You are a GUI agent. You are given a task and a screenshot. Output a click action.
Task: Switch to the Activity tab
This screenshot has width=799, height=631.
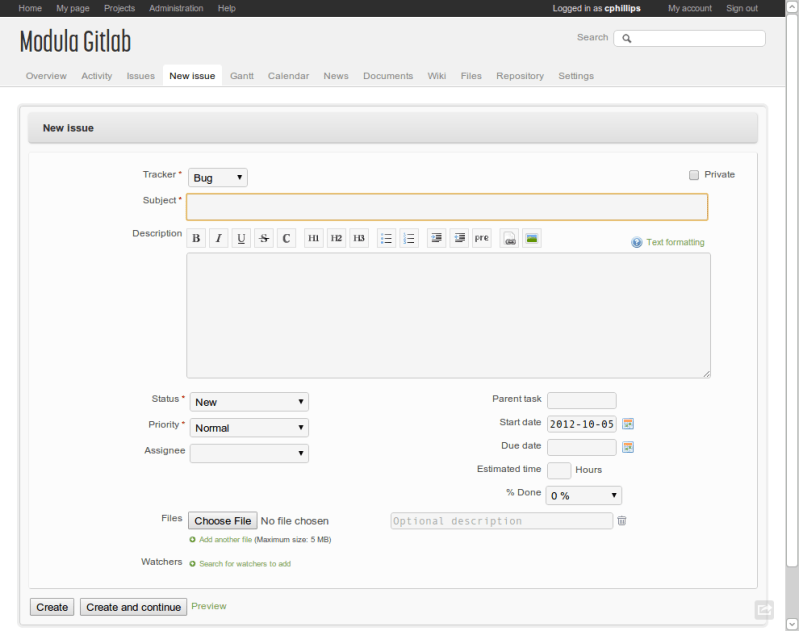pyautogui.click(x=97, y=76)
